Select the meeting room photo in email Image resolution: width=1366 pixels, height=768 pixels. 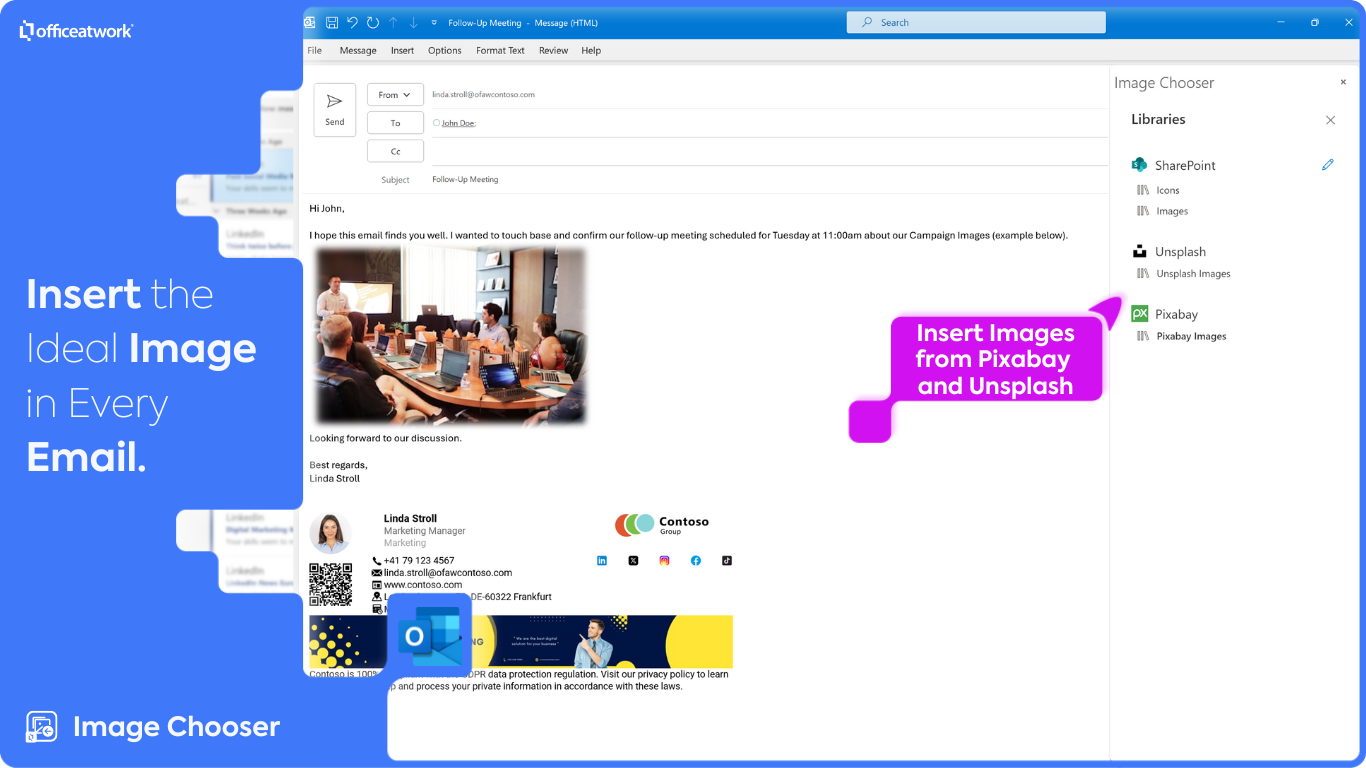[x=450, y=336]
